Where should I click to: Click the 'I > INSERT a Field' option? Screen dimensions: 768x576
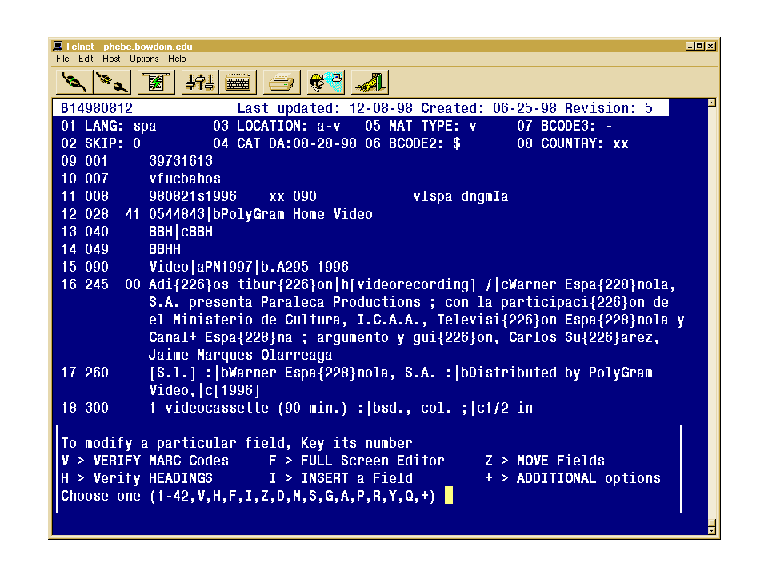point(341,479)
